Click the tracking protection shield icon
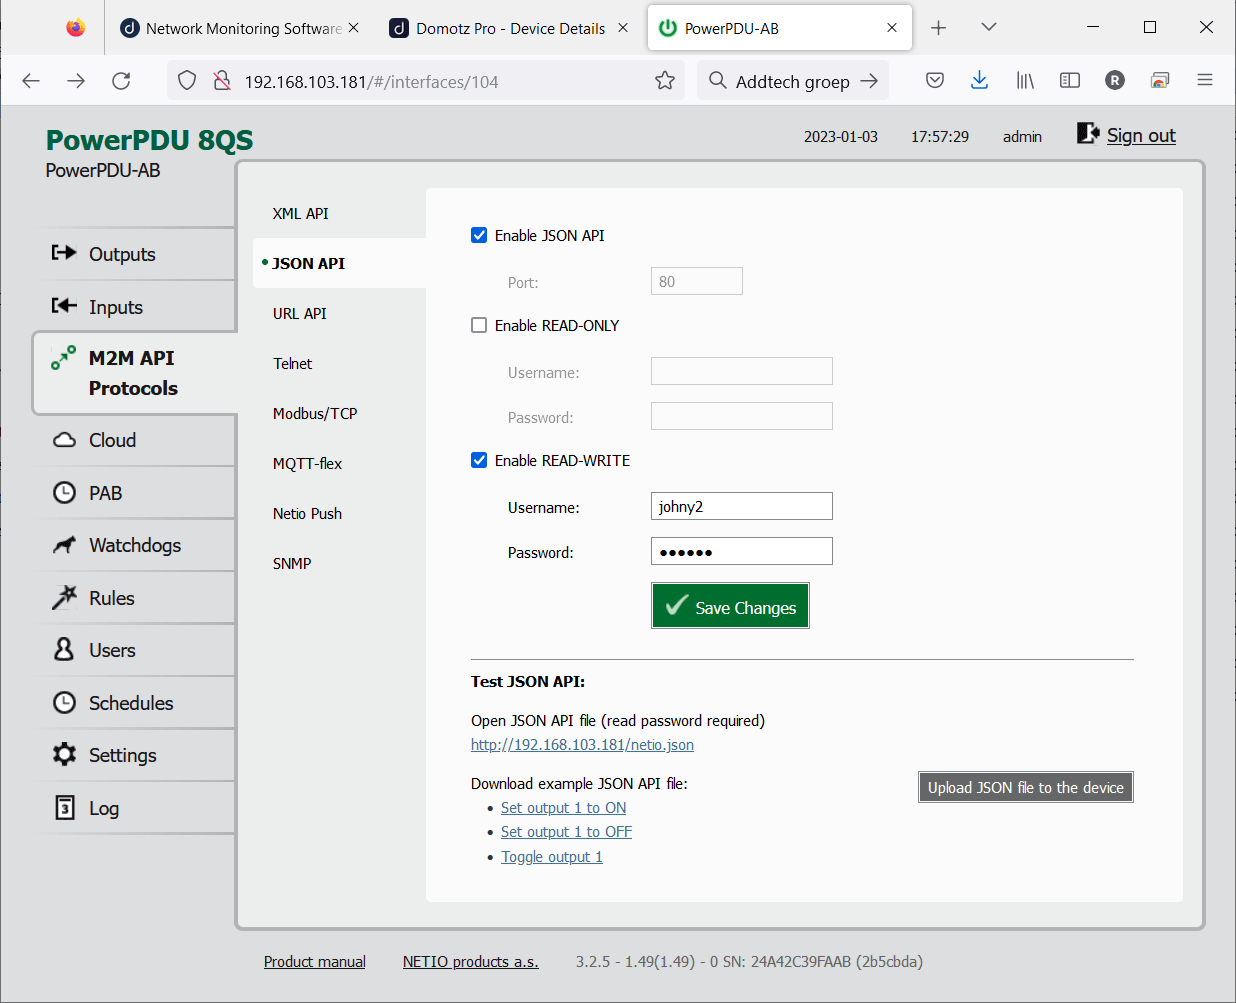The width and height of the screenshot is (1236, 1003). click(187, 81)
